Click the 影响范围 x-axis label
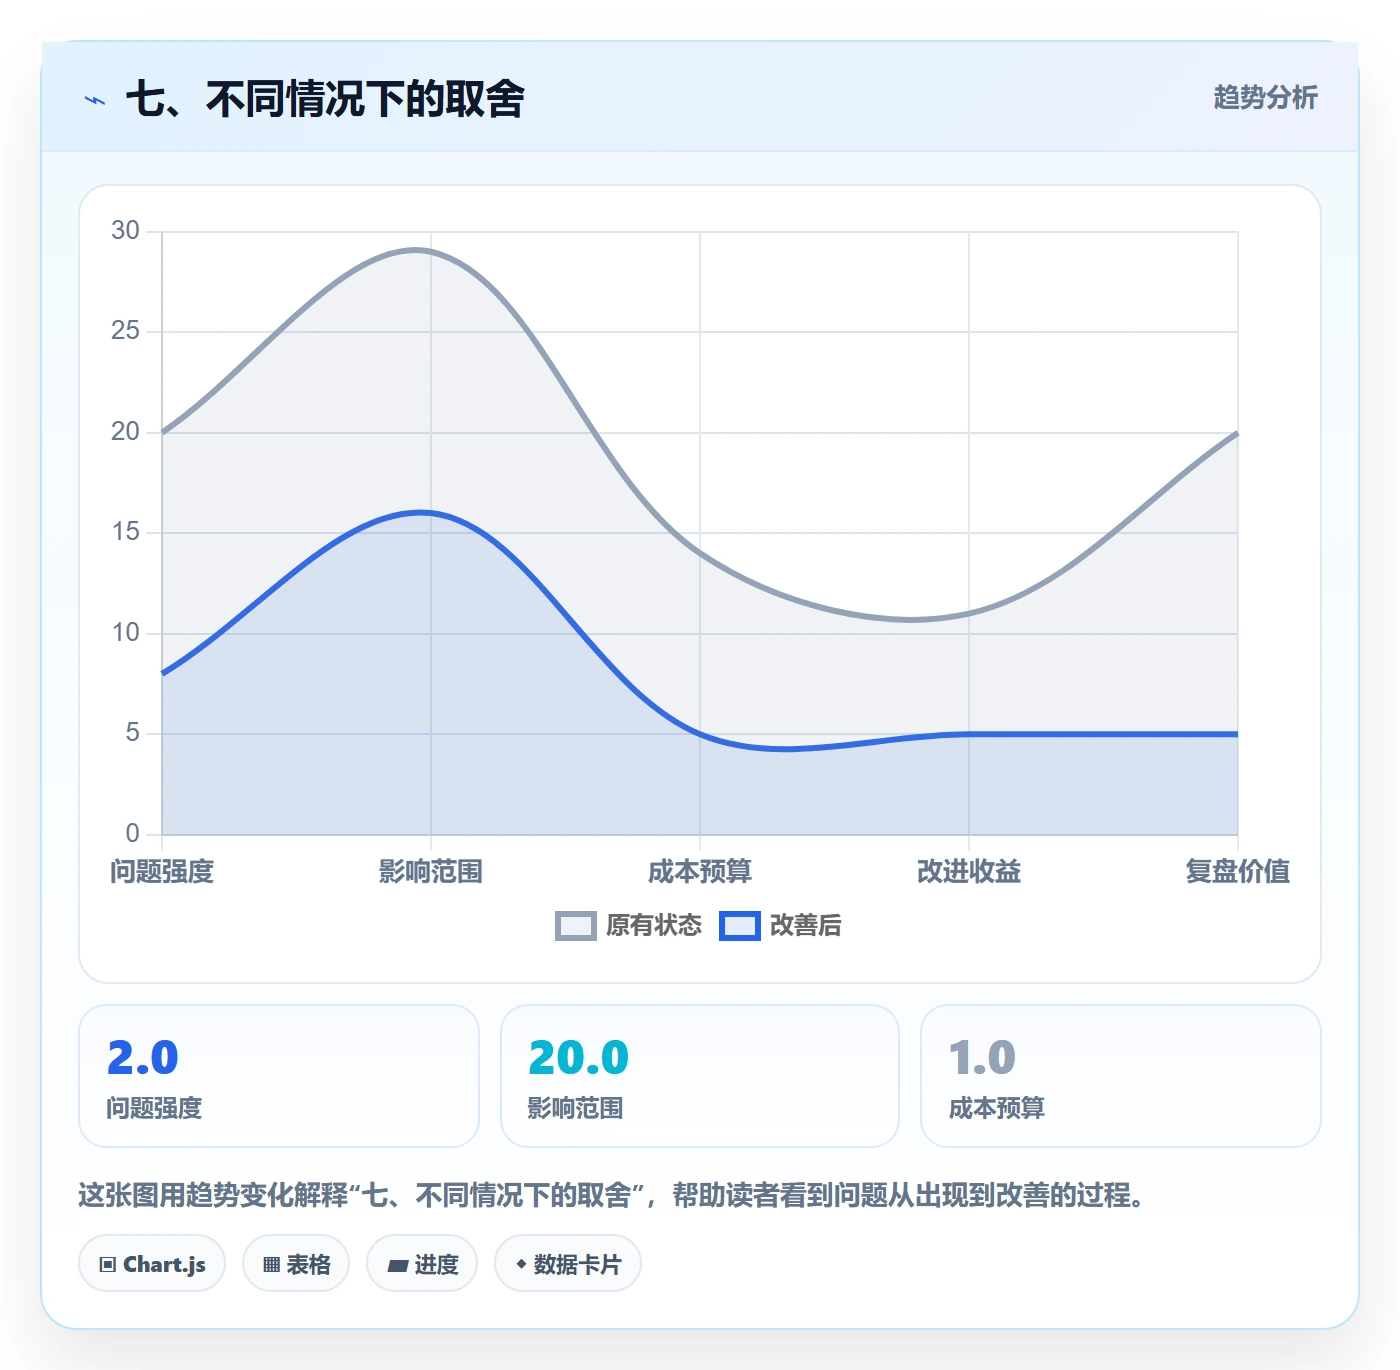The width and height of the screenshot is (1400, 1370). pyautogui.click(x=431, y=872)
